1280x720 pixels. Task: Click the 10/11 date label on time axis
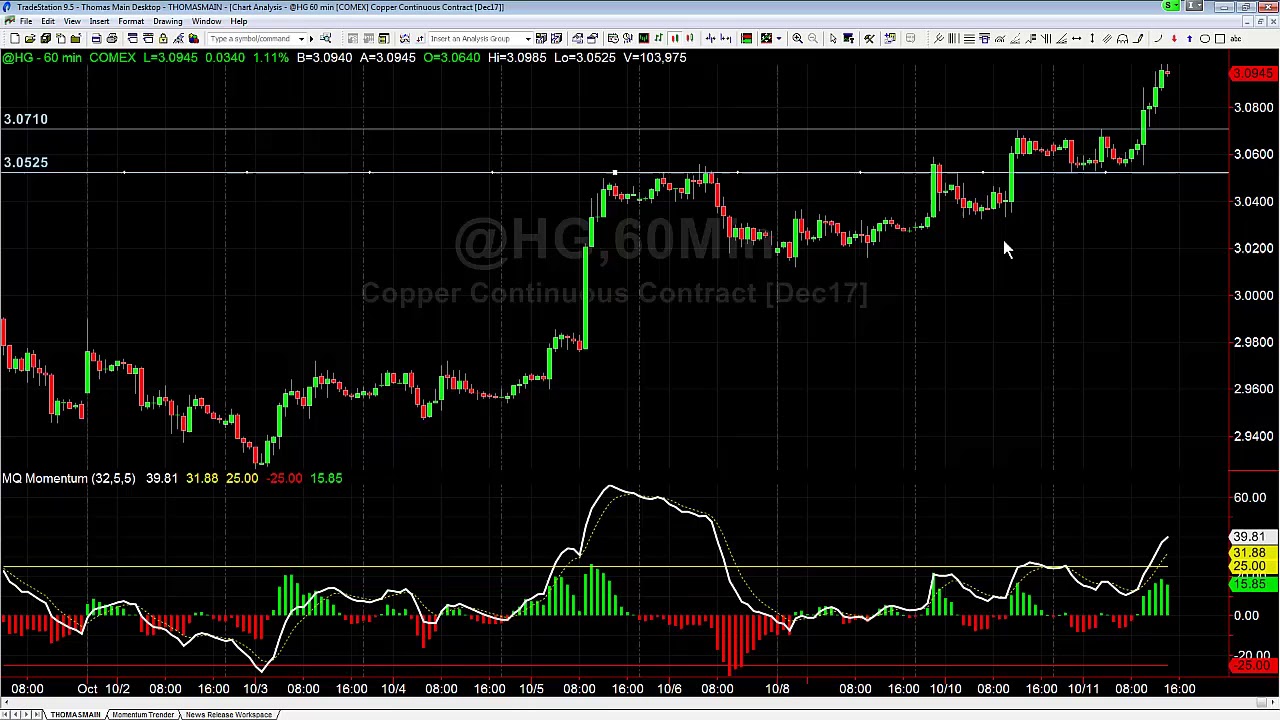click(1084, 688)
